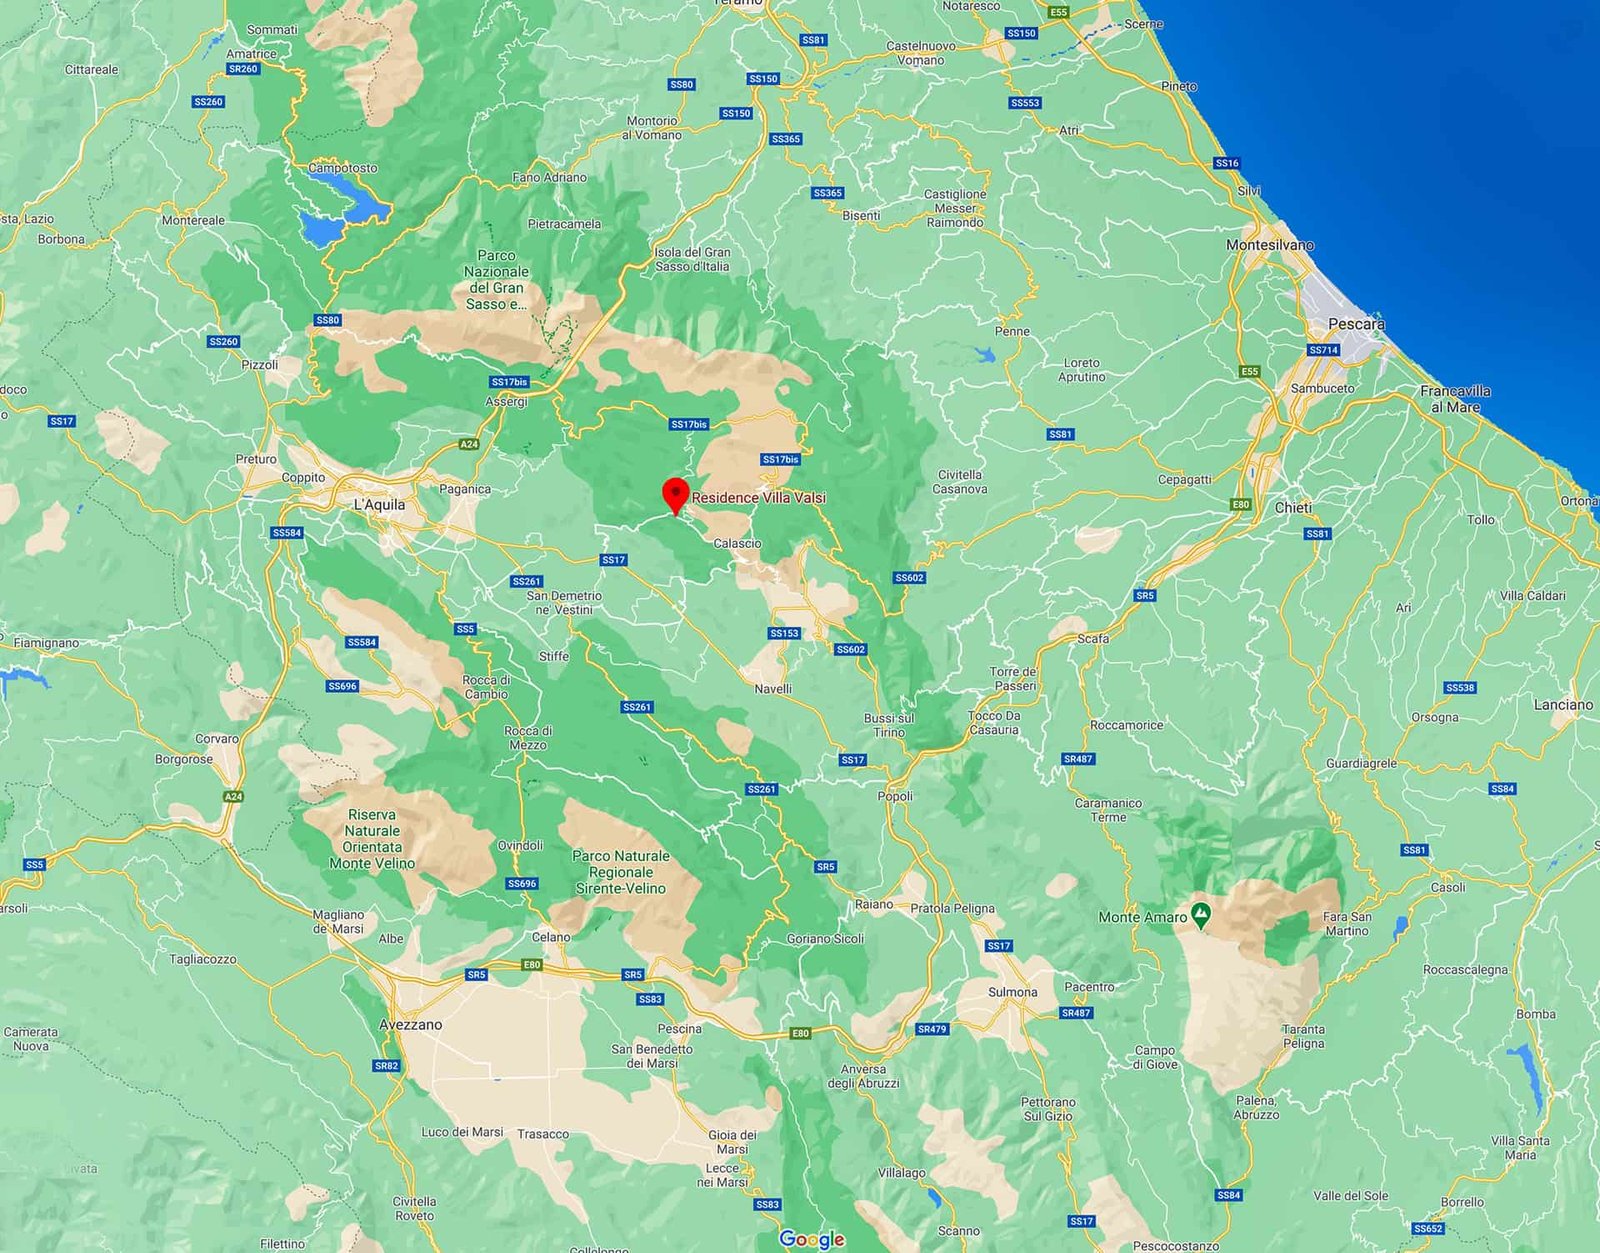Click the Monte Amaro text label

click(1142, 917)
